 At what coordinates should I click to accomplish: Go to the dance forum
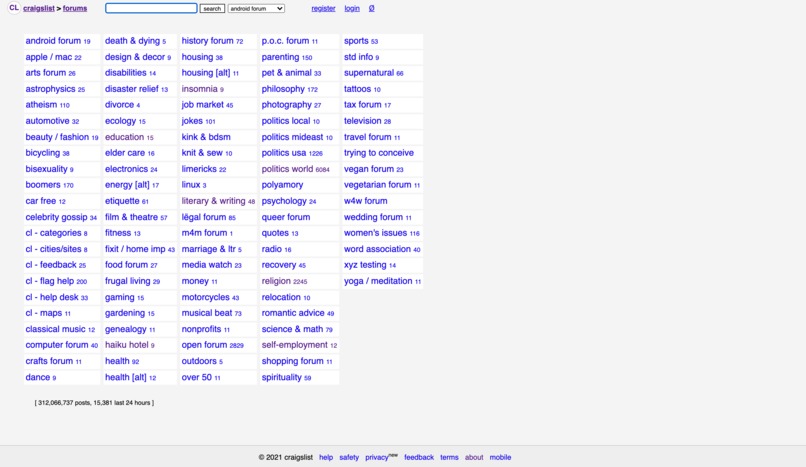38,377
